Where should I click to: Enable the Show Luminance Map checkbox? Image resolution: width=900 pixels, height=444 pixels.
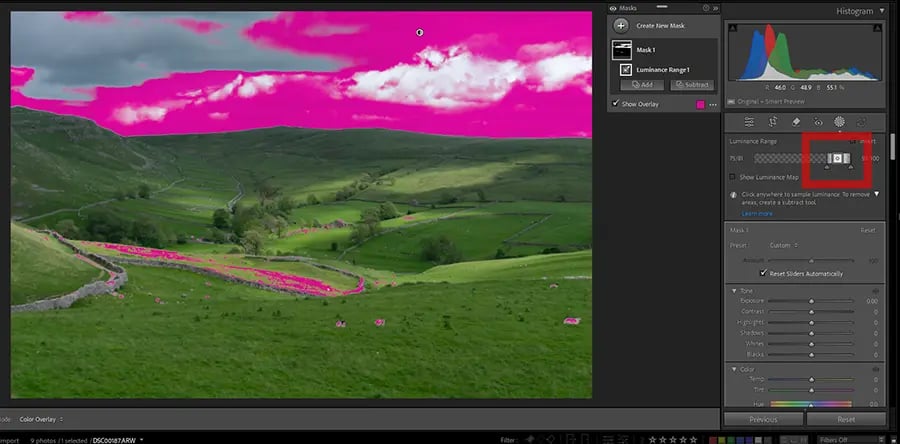tap(732, 177)
